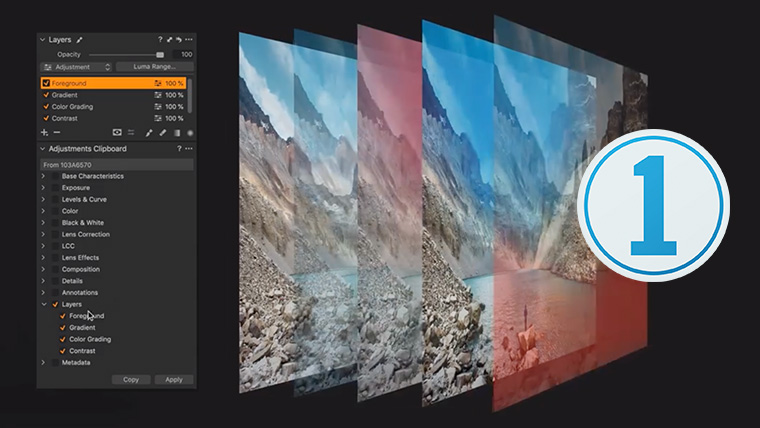
Task: Check the Base Characteristics checkbox
Action: coord(55,176)
